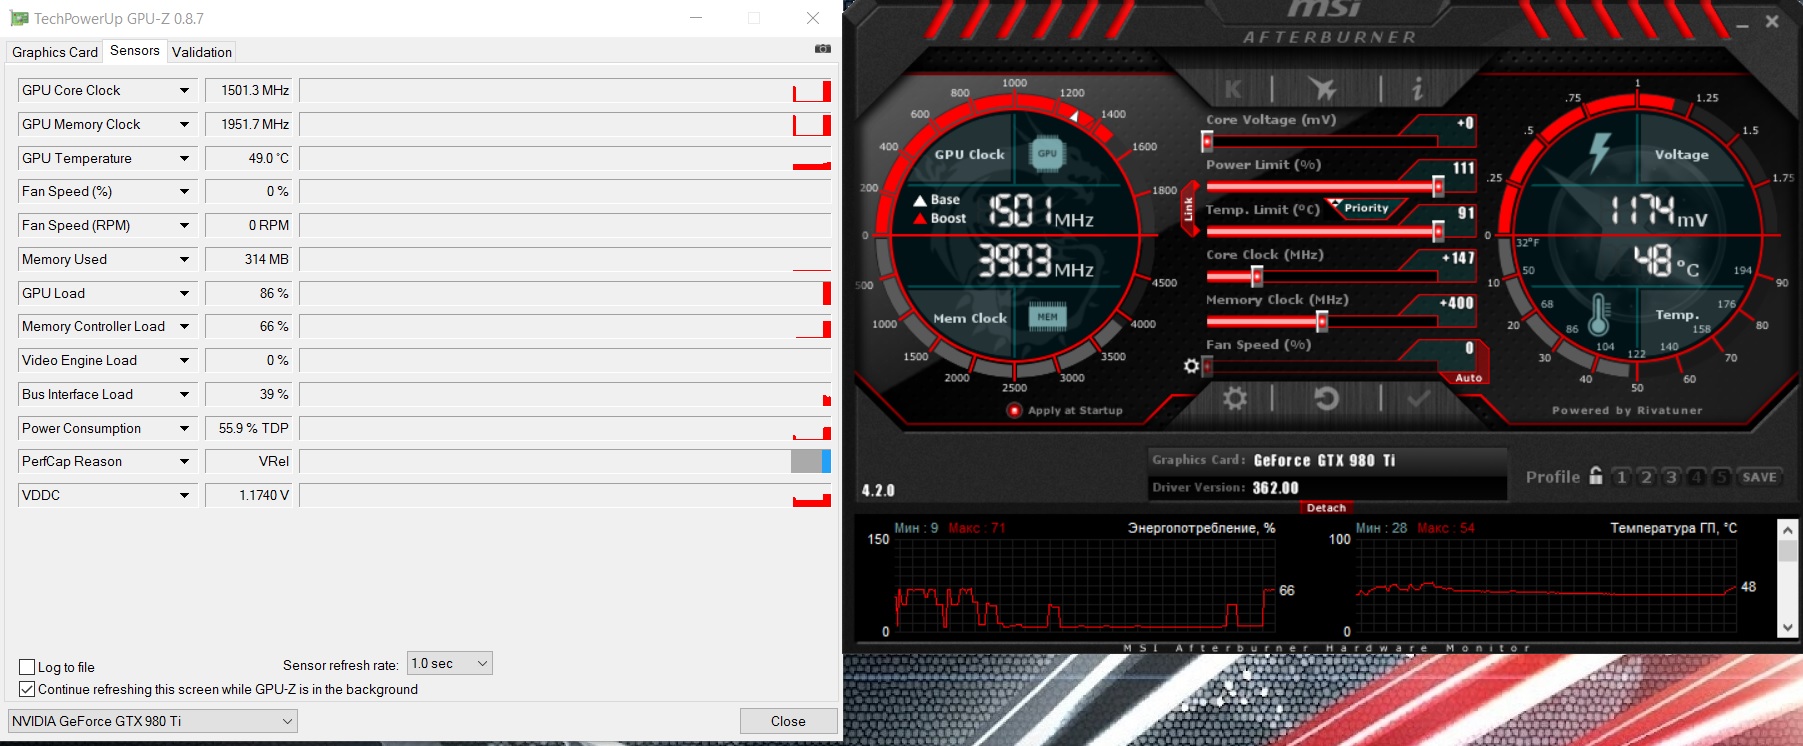Screen dimensions: 1803x746
Task: Open the Video Engine Load sensor dropdown
Action: point(184,360)
